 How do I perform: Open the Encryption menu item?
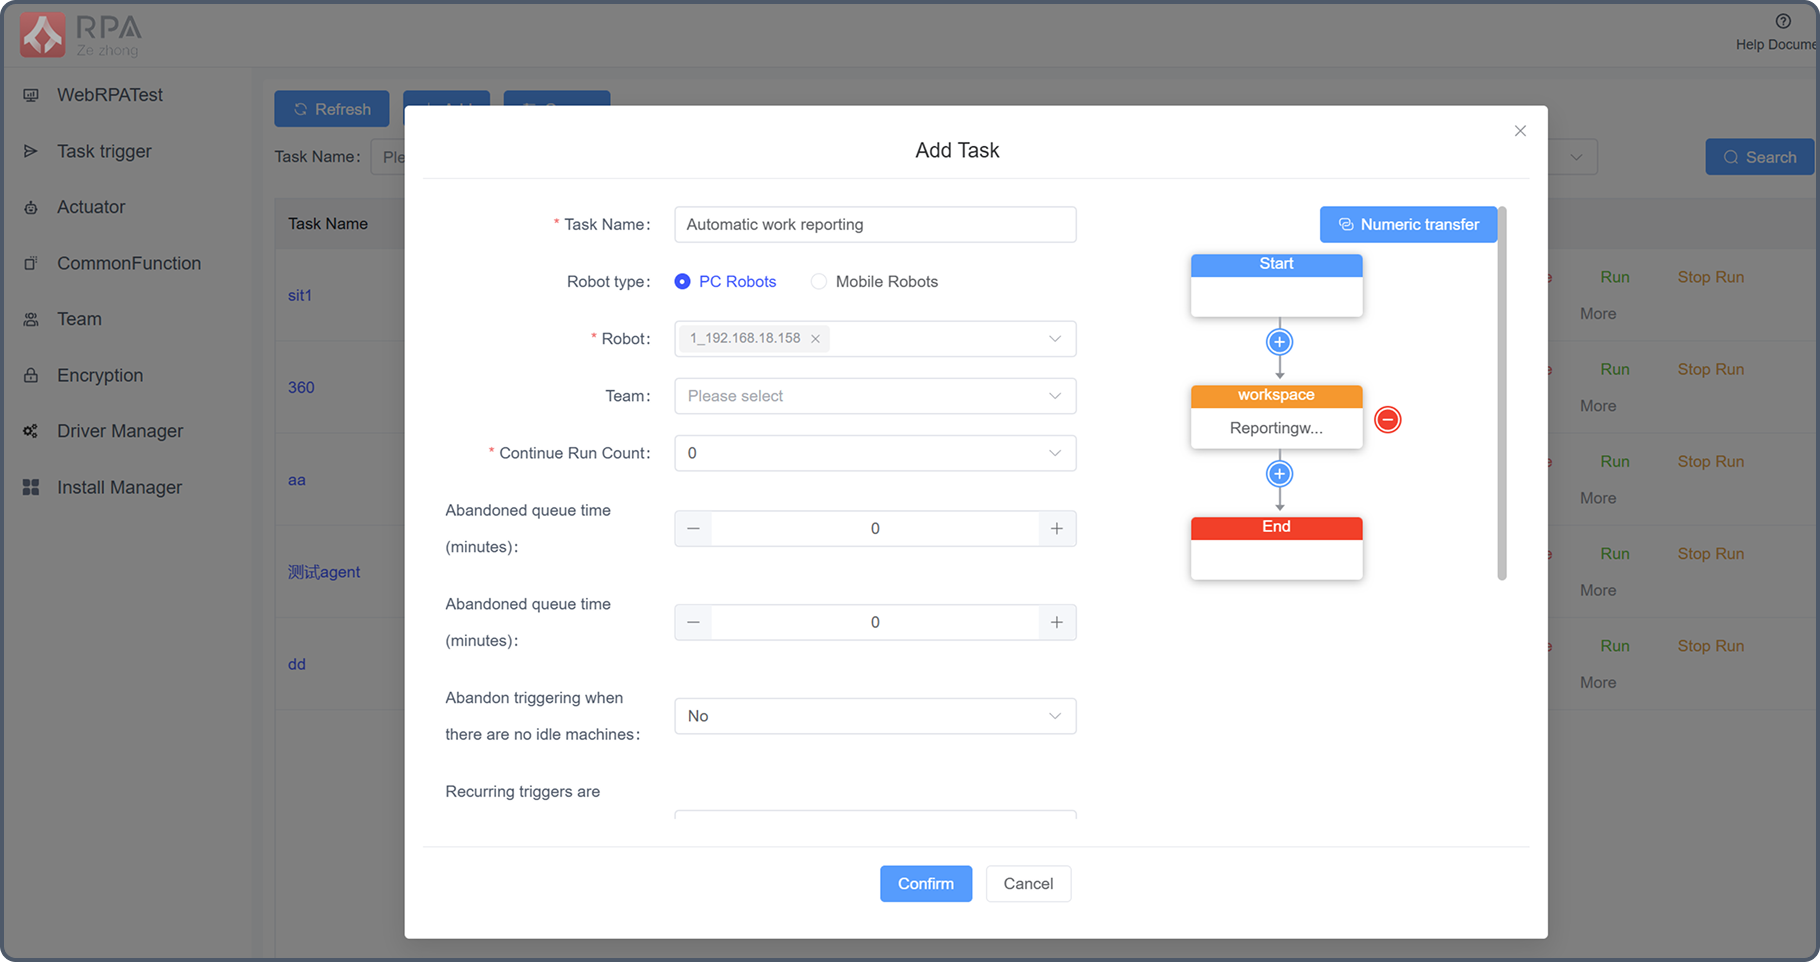[x=100, y=375]
